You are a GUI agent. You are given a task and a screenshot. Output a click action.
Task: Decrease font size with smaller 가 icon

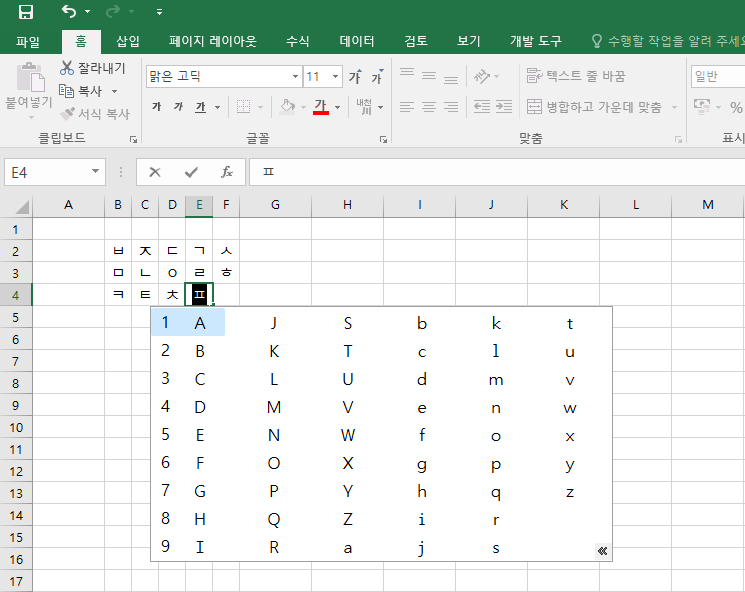tap(377, 76)
